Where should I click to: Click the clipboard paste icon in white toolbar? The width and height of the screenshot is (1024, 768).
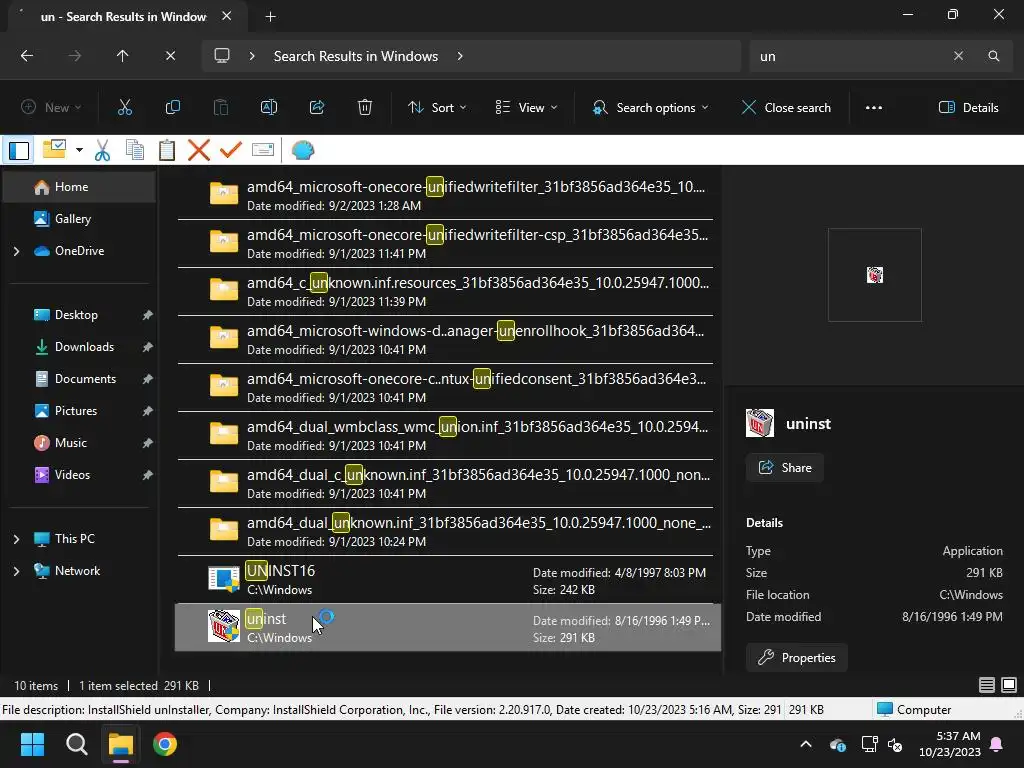pos(167,151)
